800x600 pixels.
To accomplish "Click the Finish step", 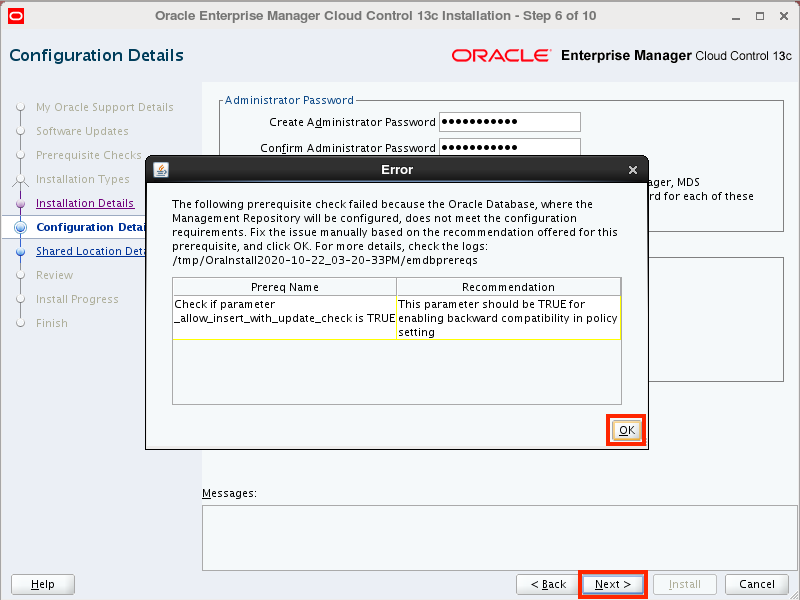I will point(52,323).
